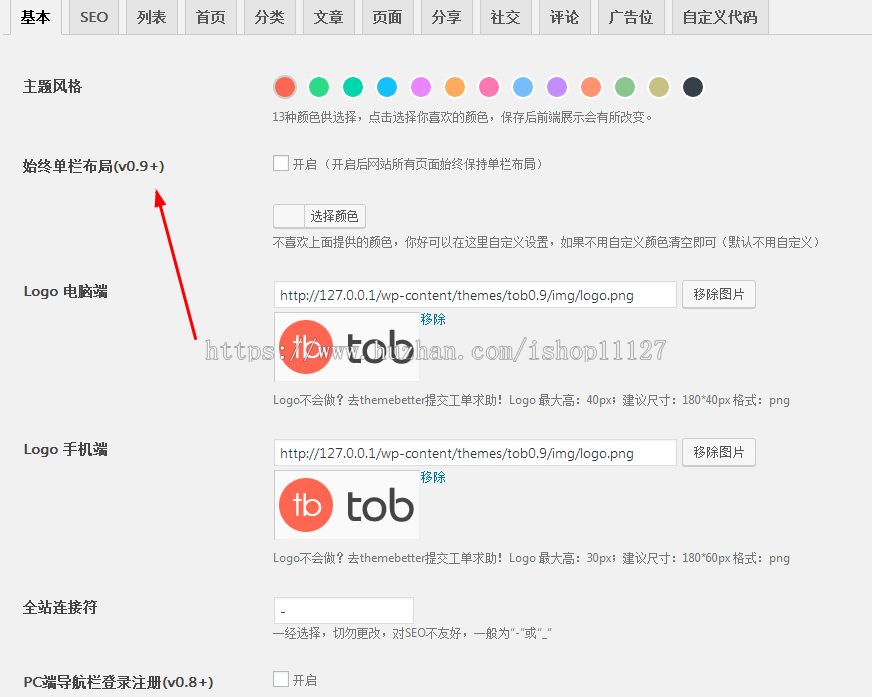Switch to the 自定义代码 tab
This screenshot has height=697, width=872.
720,17
